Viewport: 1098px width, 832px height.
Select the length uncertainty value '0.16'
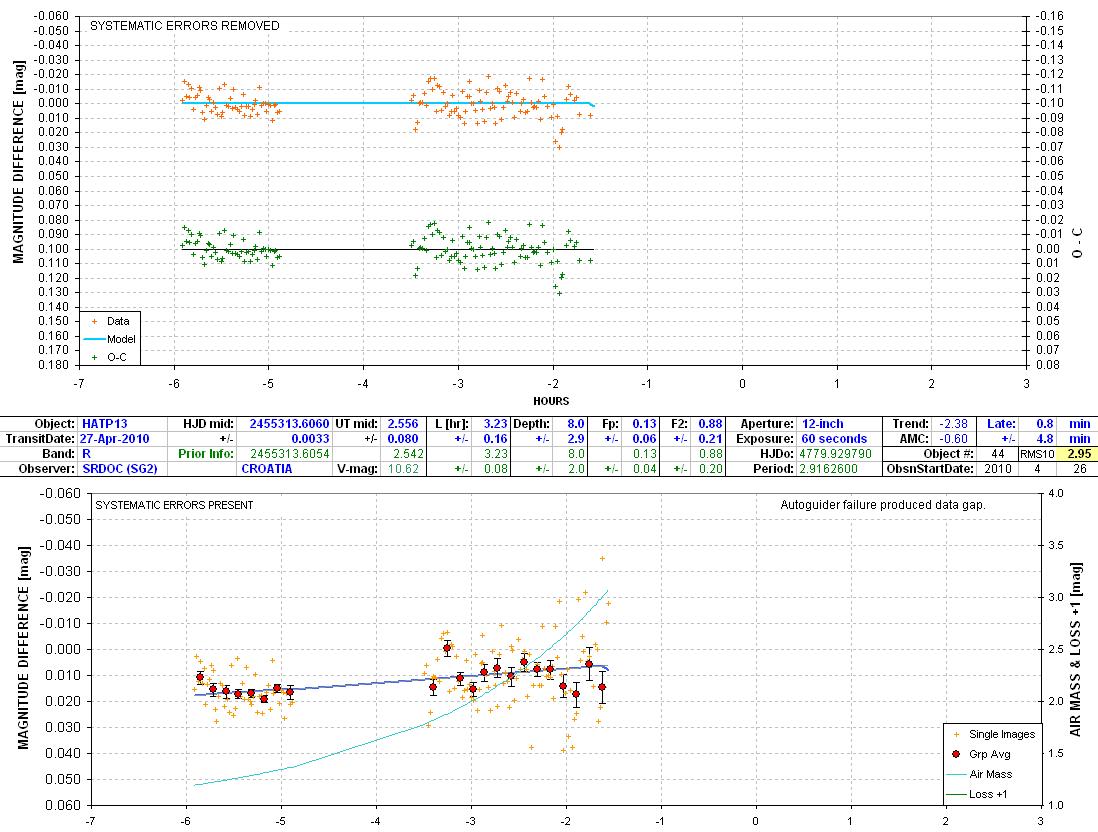(x=495, y=439)
